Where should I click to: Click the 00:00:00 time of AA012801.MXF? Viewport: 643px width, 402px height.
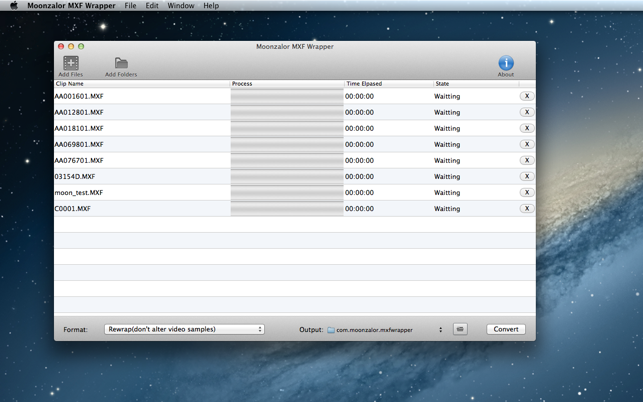[x=359, y=112]
